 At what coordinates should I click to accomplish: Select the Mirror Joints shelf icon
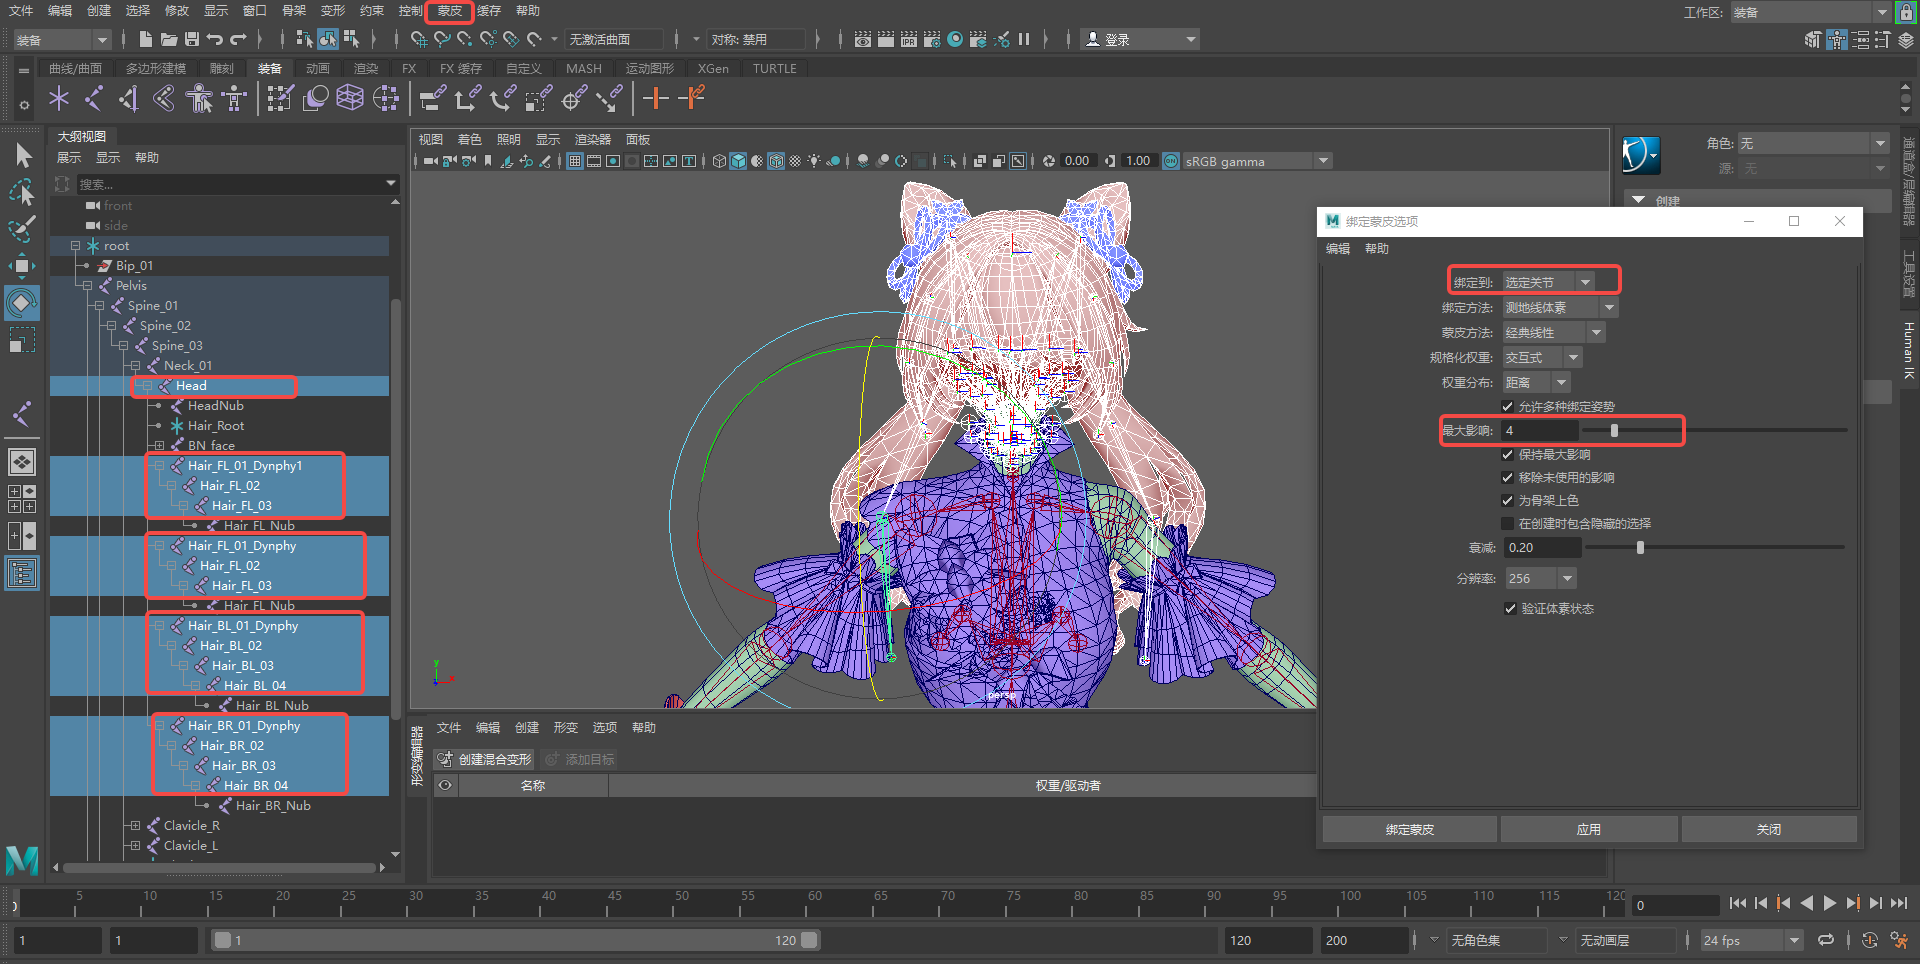(129, 98)
